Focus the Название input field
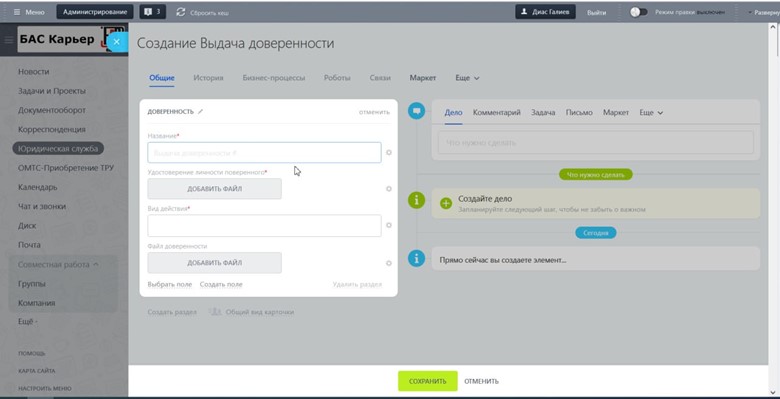The image size is (780, 399). click(264, 153)
